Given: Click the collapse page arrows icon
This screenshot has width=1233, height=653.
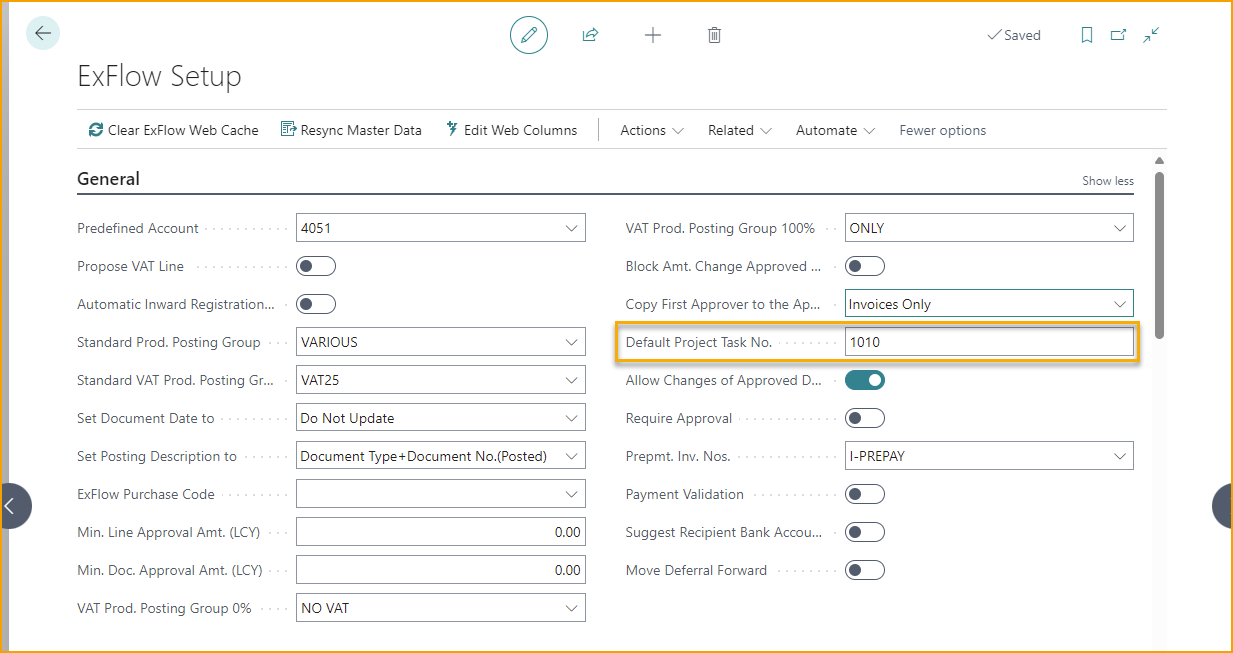Looking at the screenshot, I should click(x=1151, y=35).
